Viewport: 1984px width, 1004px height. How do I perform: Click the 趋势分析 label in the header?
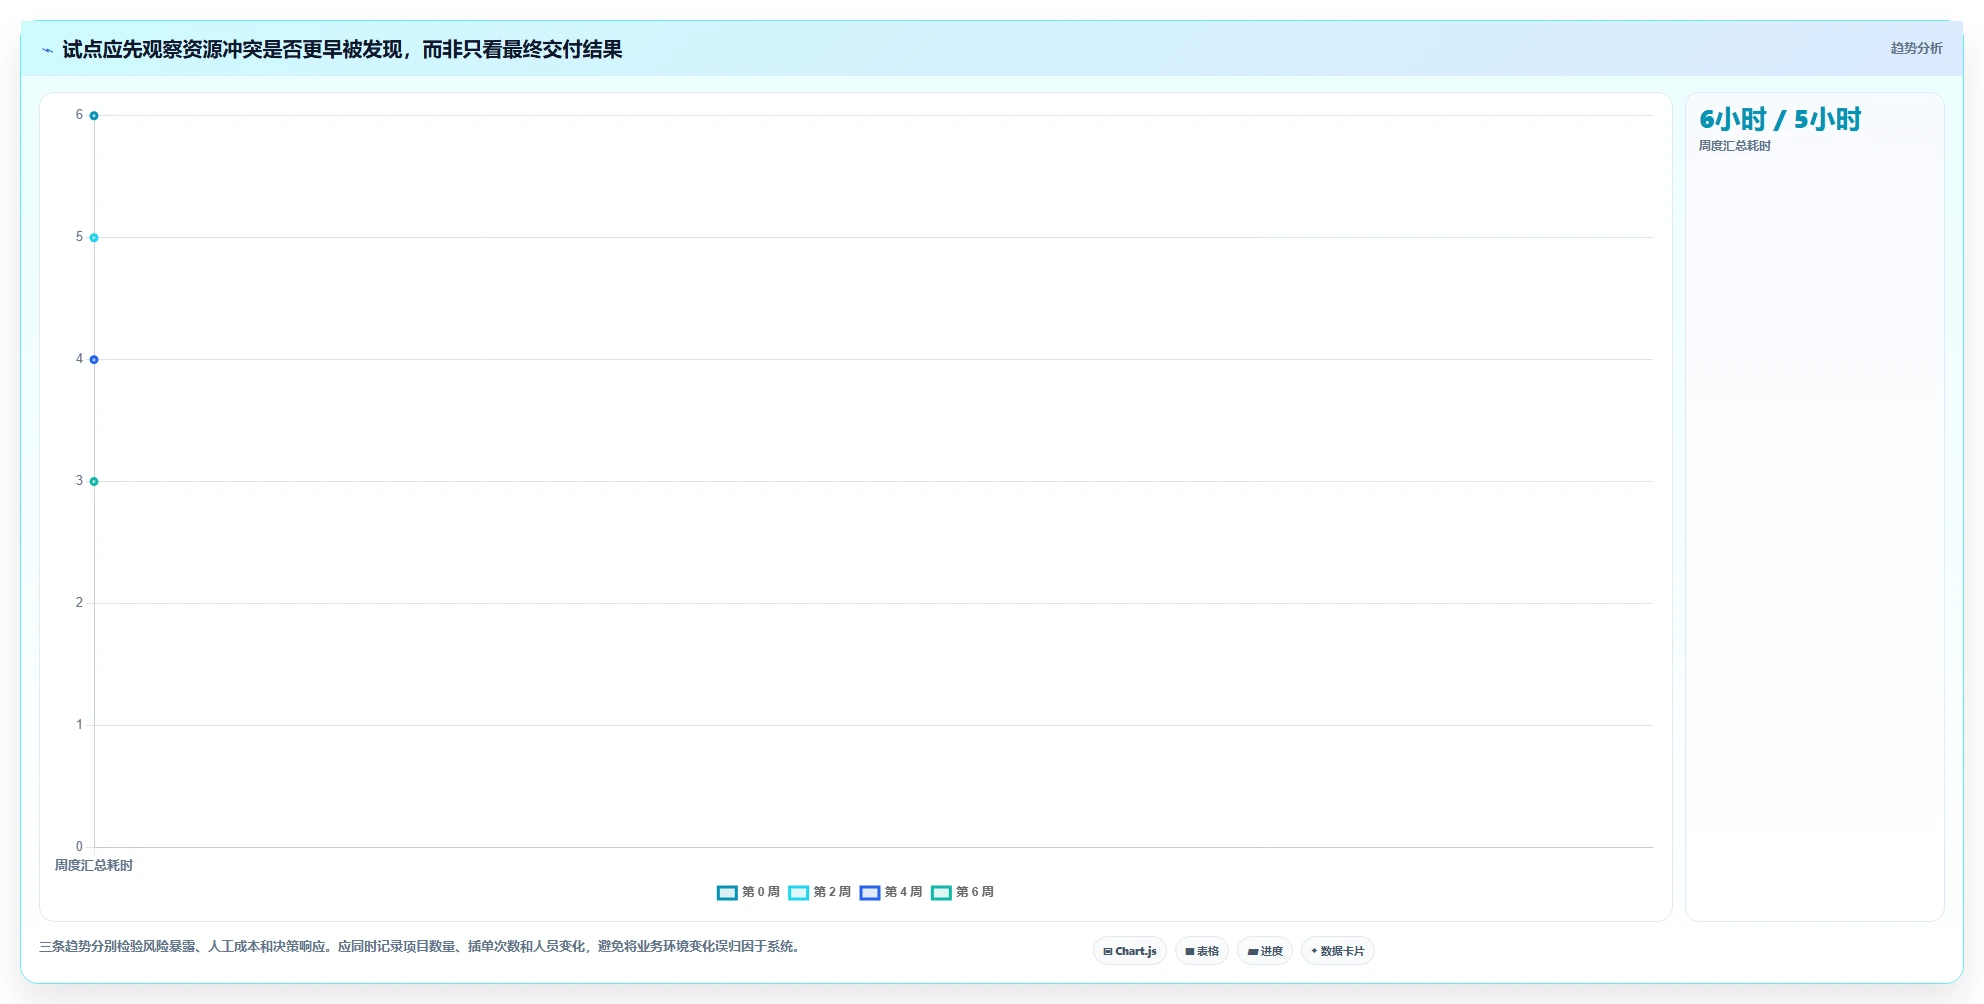tap(1916, 48)
